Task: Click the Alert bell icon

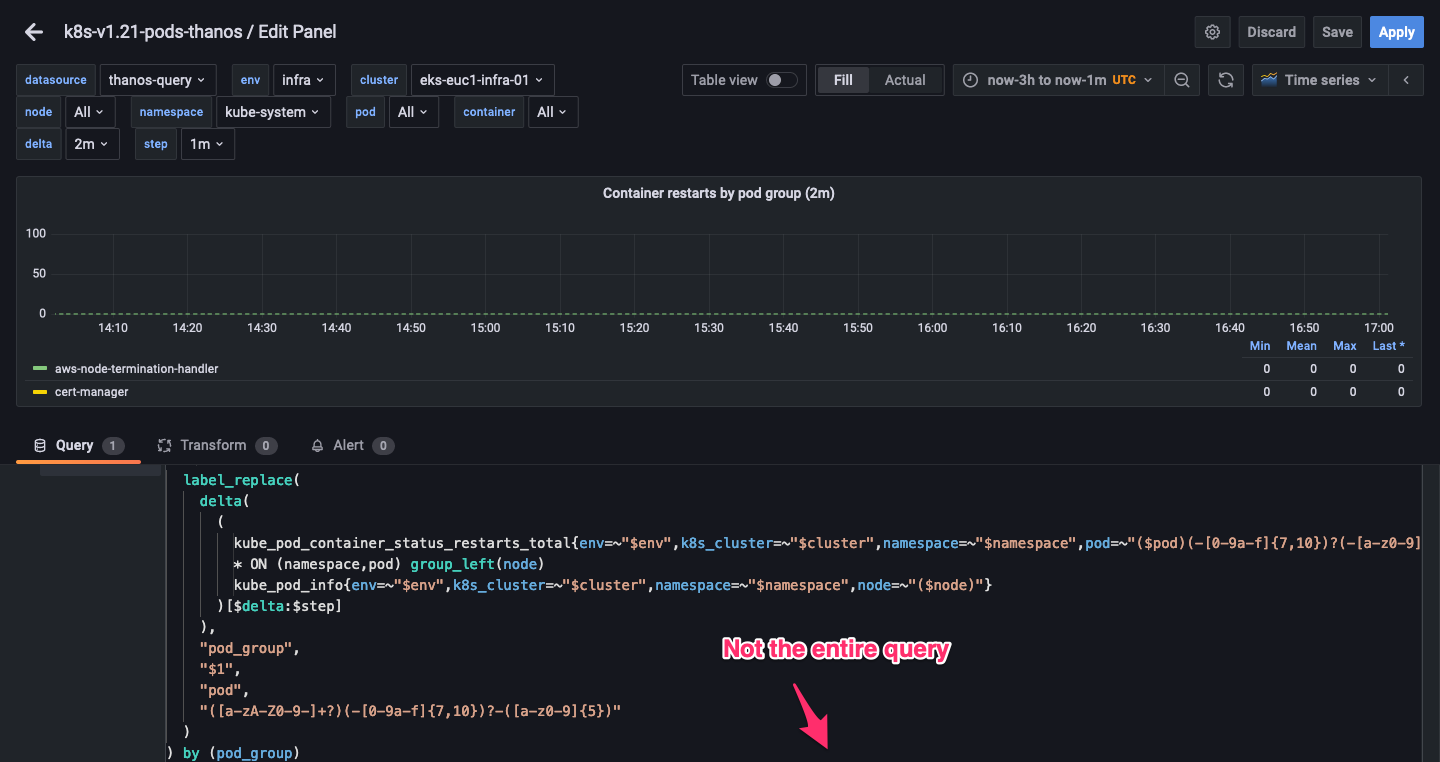Action: point(316,445)
